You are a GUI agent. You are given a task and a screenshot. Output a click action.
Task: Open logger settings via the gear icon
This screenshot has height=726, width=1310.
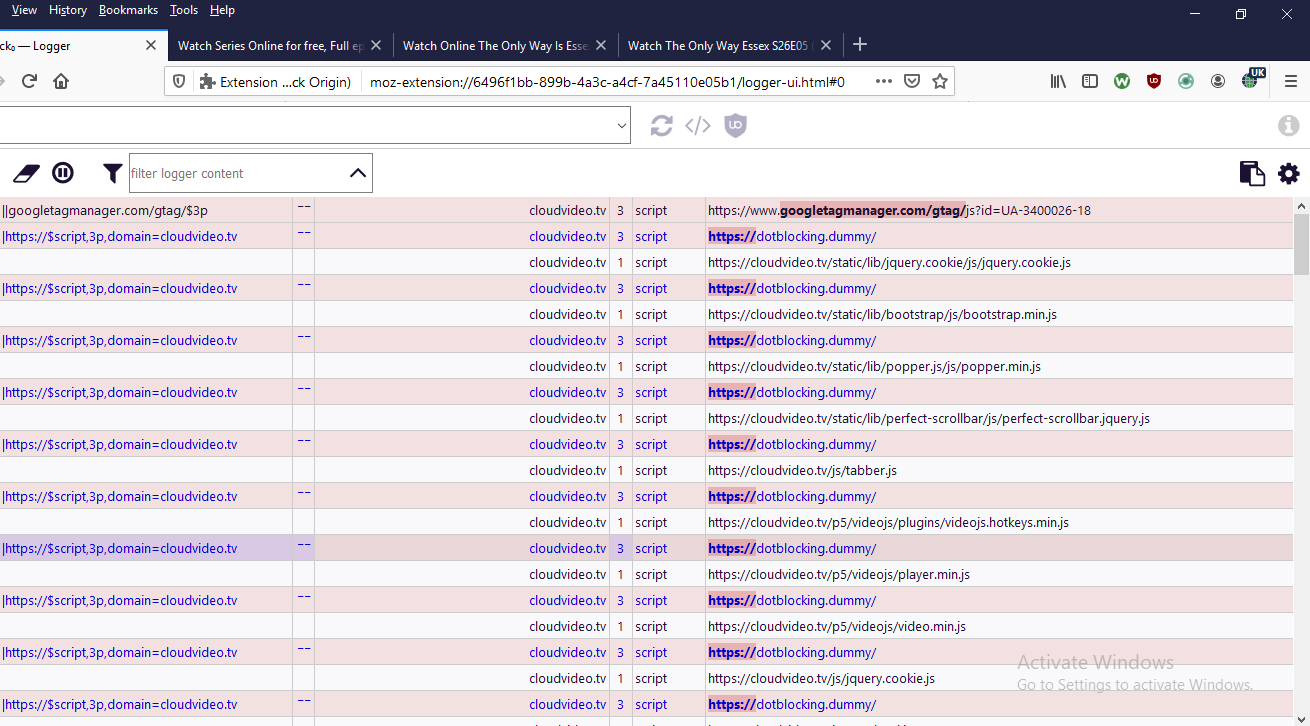(x=1288, y=172)
